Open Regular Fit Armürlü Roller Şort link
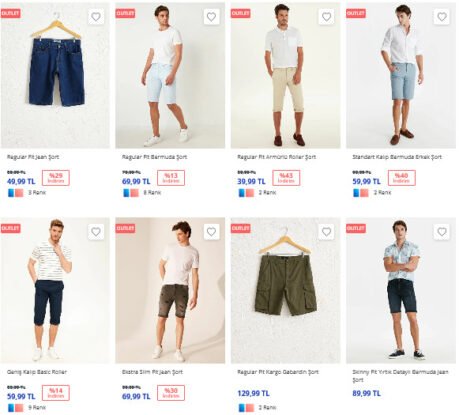The height and width of the screenshot is (415, 459). tap(277, 157)
